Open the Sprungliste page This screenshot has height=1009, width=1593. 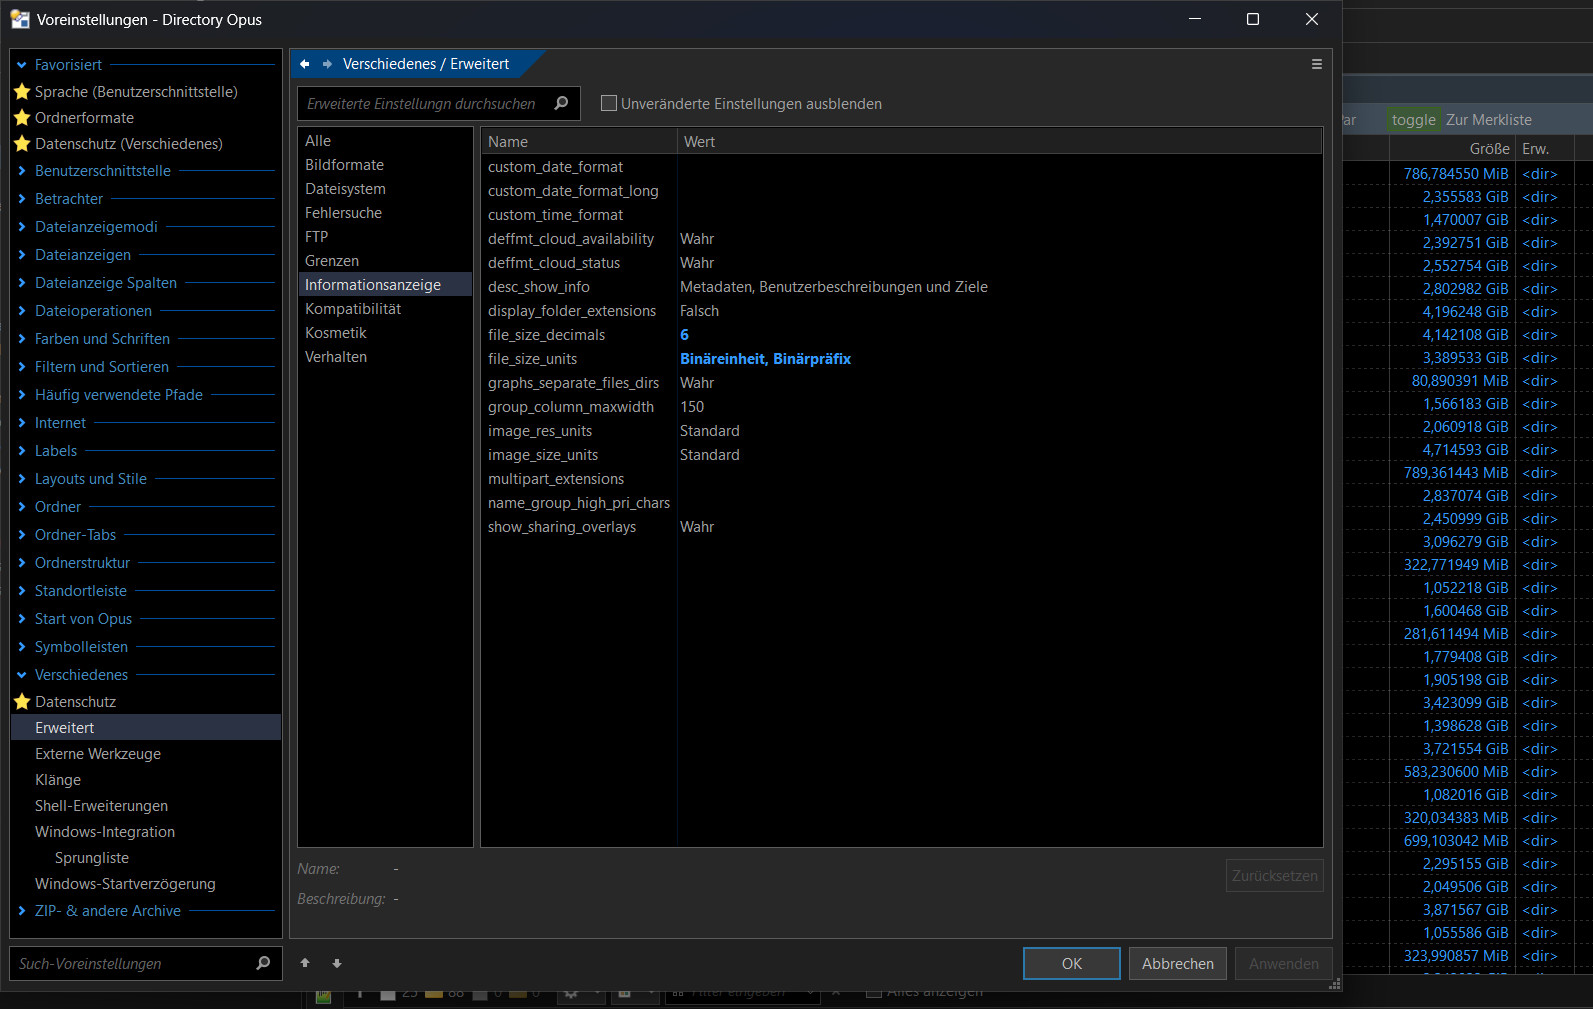point(92,858)
